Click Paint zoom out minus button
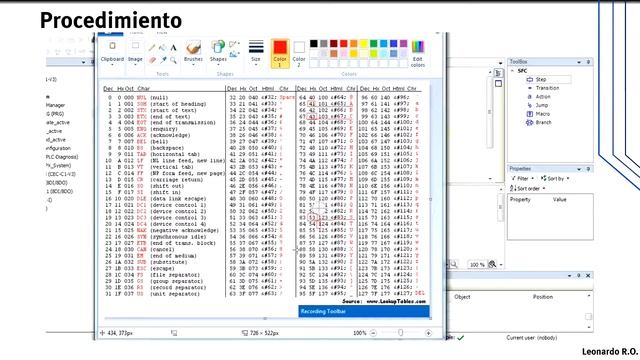The image size is (640, 360). tap(373, 333)
